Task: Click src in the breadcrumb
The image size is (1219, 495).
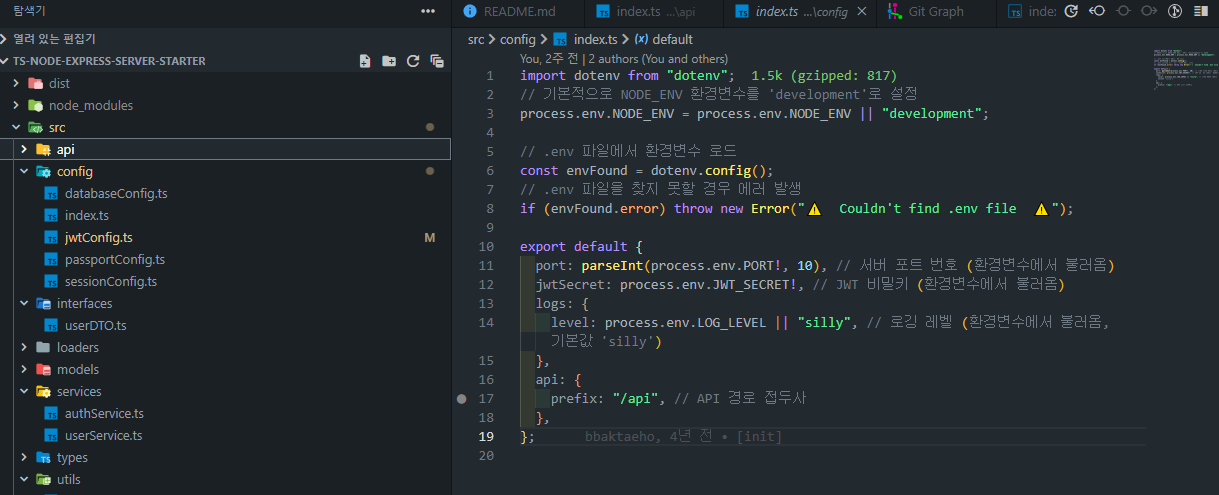Action: 476,39
